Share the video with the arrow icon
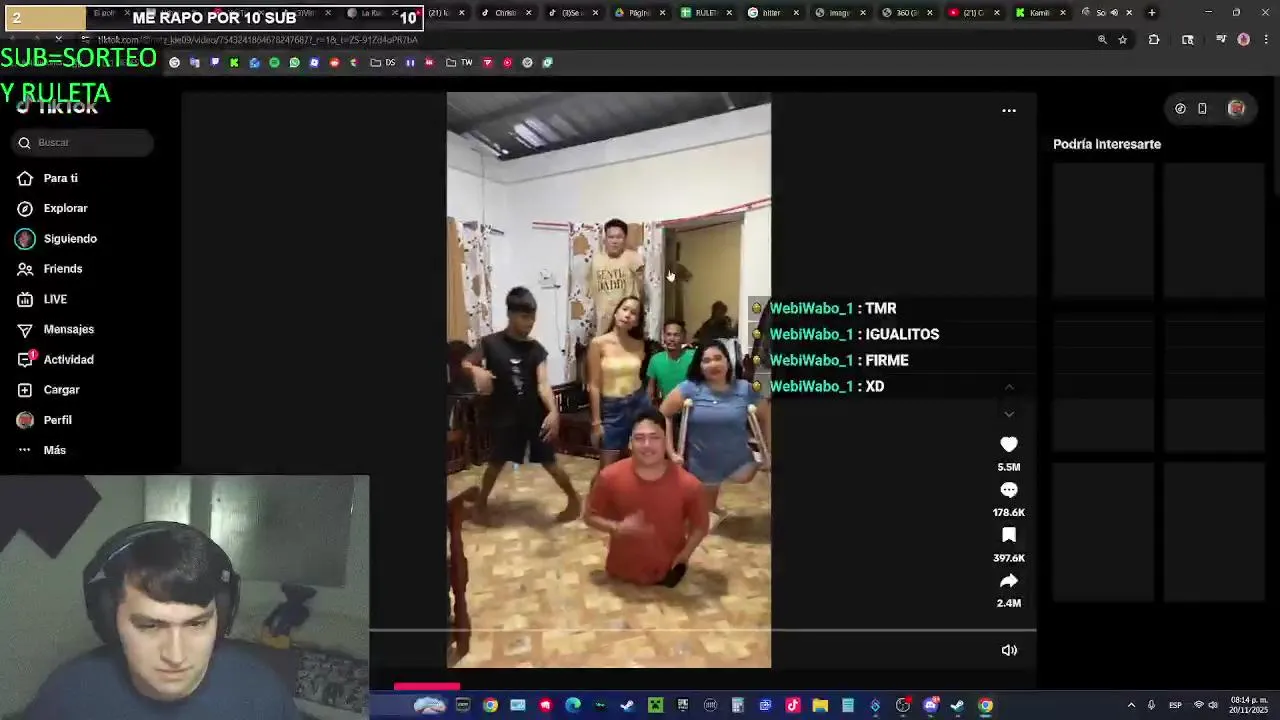The height and width of the screenshot is (720, 1280). 1009,581
